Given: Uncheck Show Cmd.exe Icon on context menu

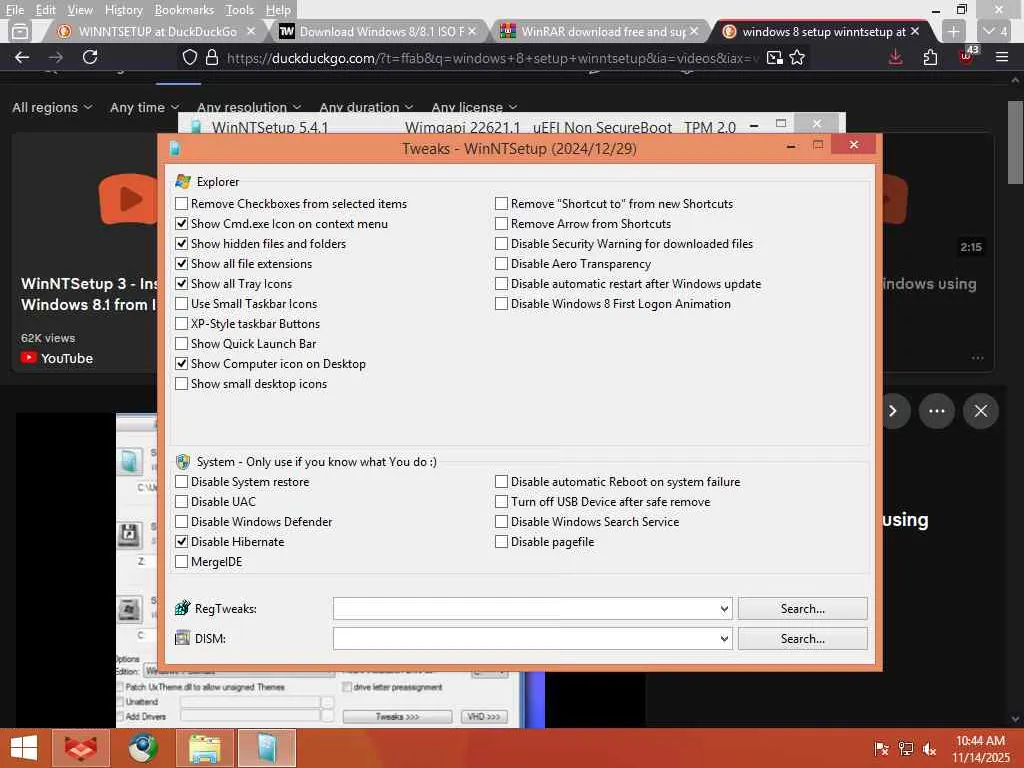Looking at the screenshot, I should point(182,223).
